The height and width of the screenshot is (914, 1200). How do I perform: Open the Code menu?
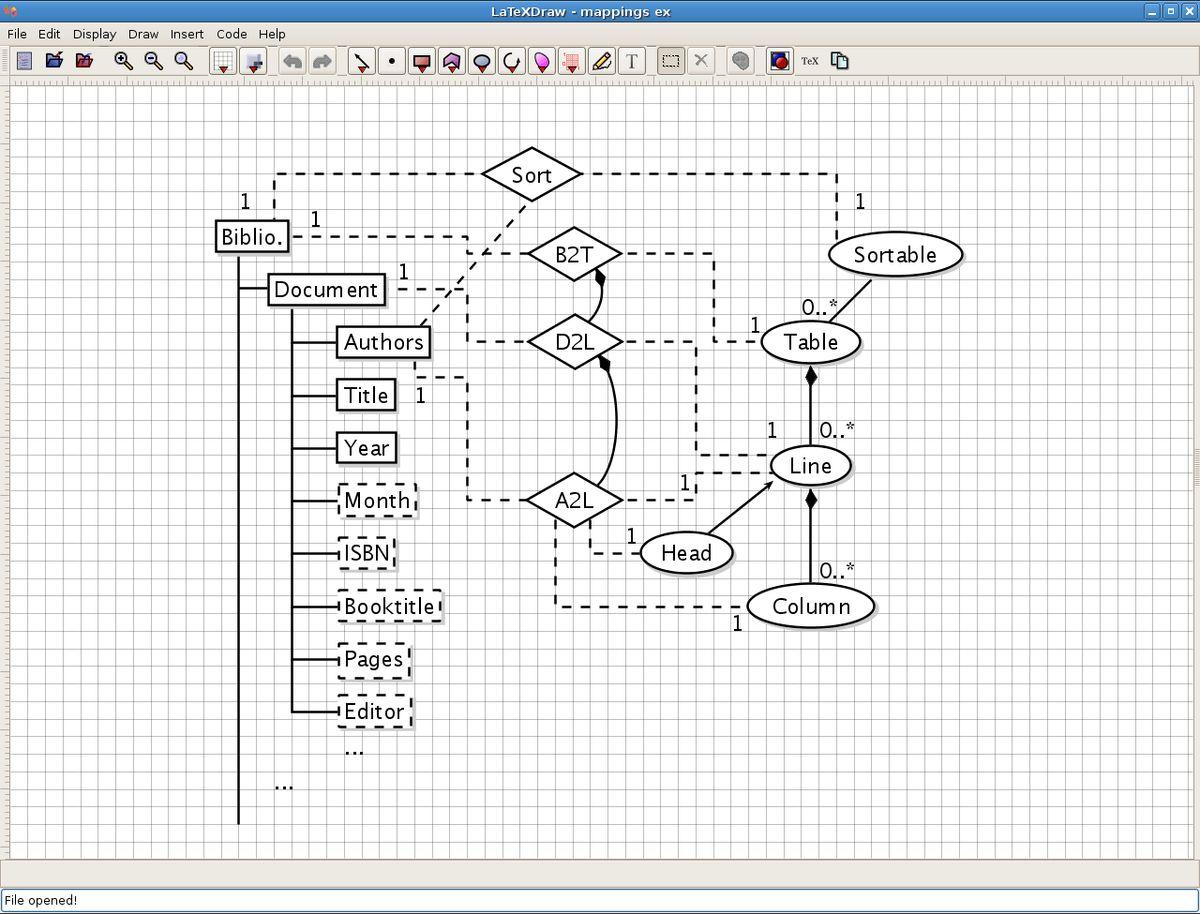coord(231,34)
